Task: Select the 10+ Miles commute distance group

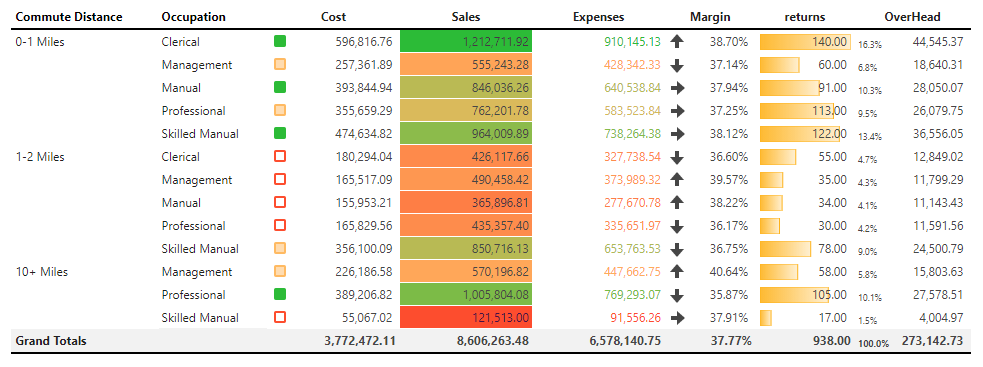Action: point(42,272)
